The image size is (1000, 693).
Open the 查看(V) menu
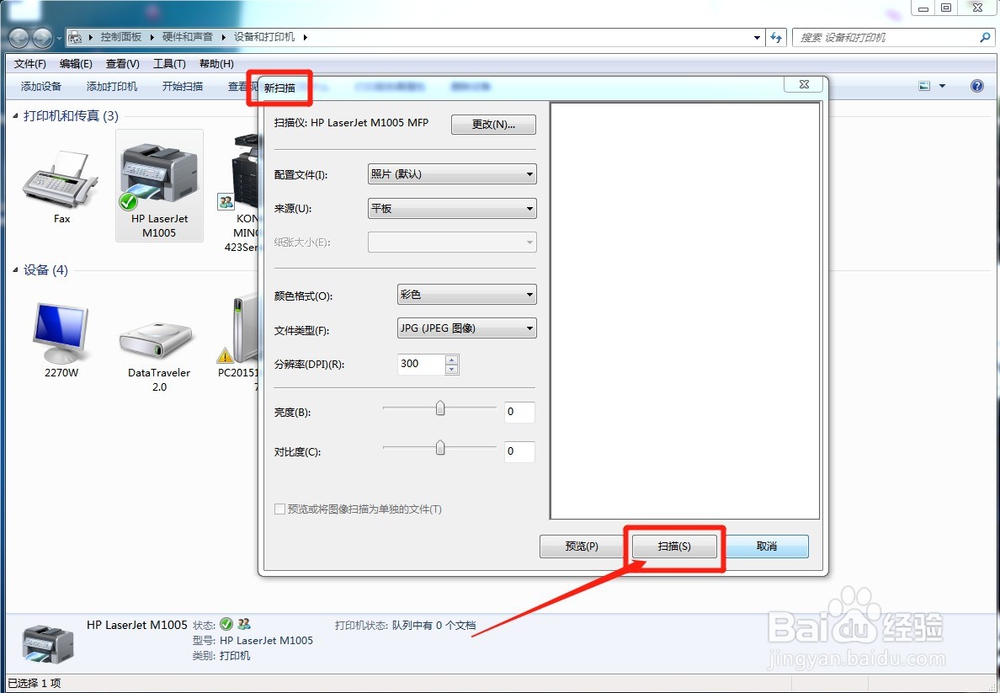point(122,64)
